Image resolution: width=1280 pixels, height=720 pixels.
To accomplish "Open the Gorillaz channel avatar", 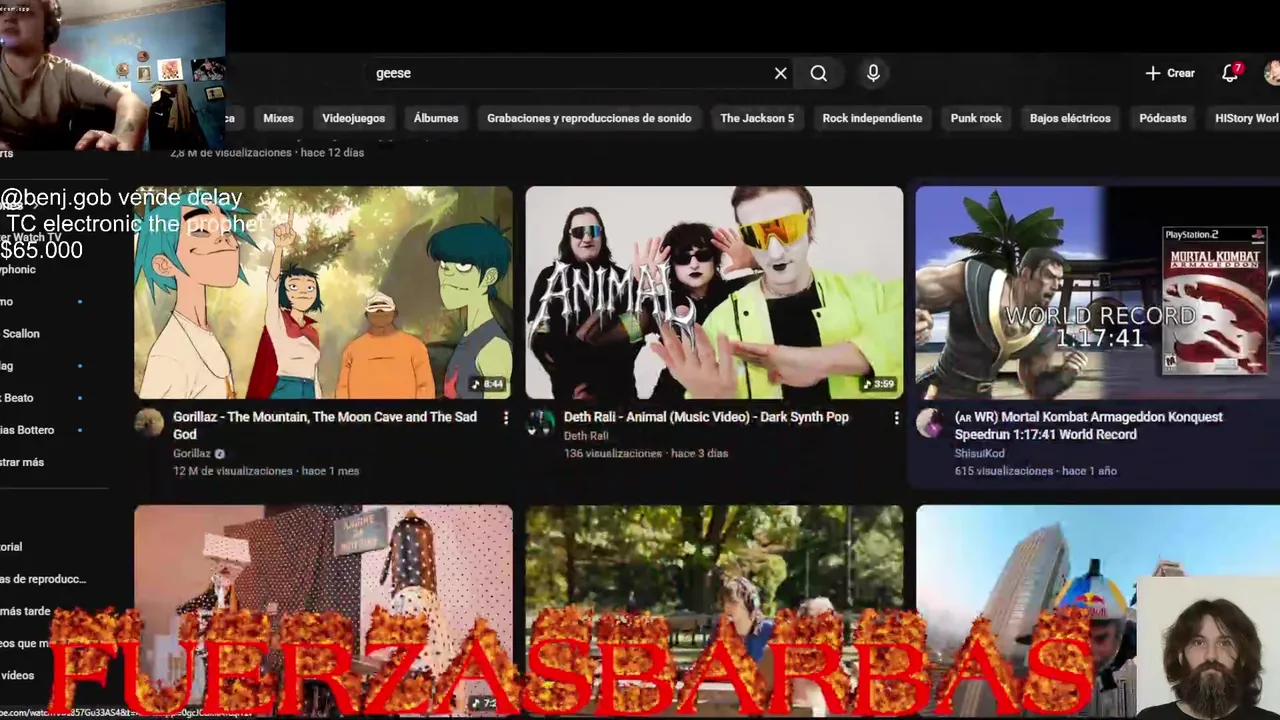I will 149,423.
